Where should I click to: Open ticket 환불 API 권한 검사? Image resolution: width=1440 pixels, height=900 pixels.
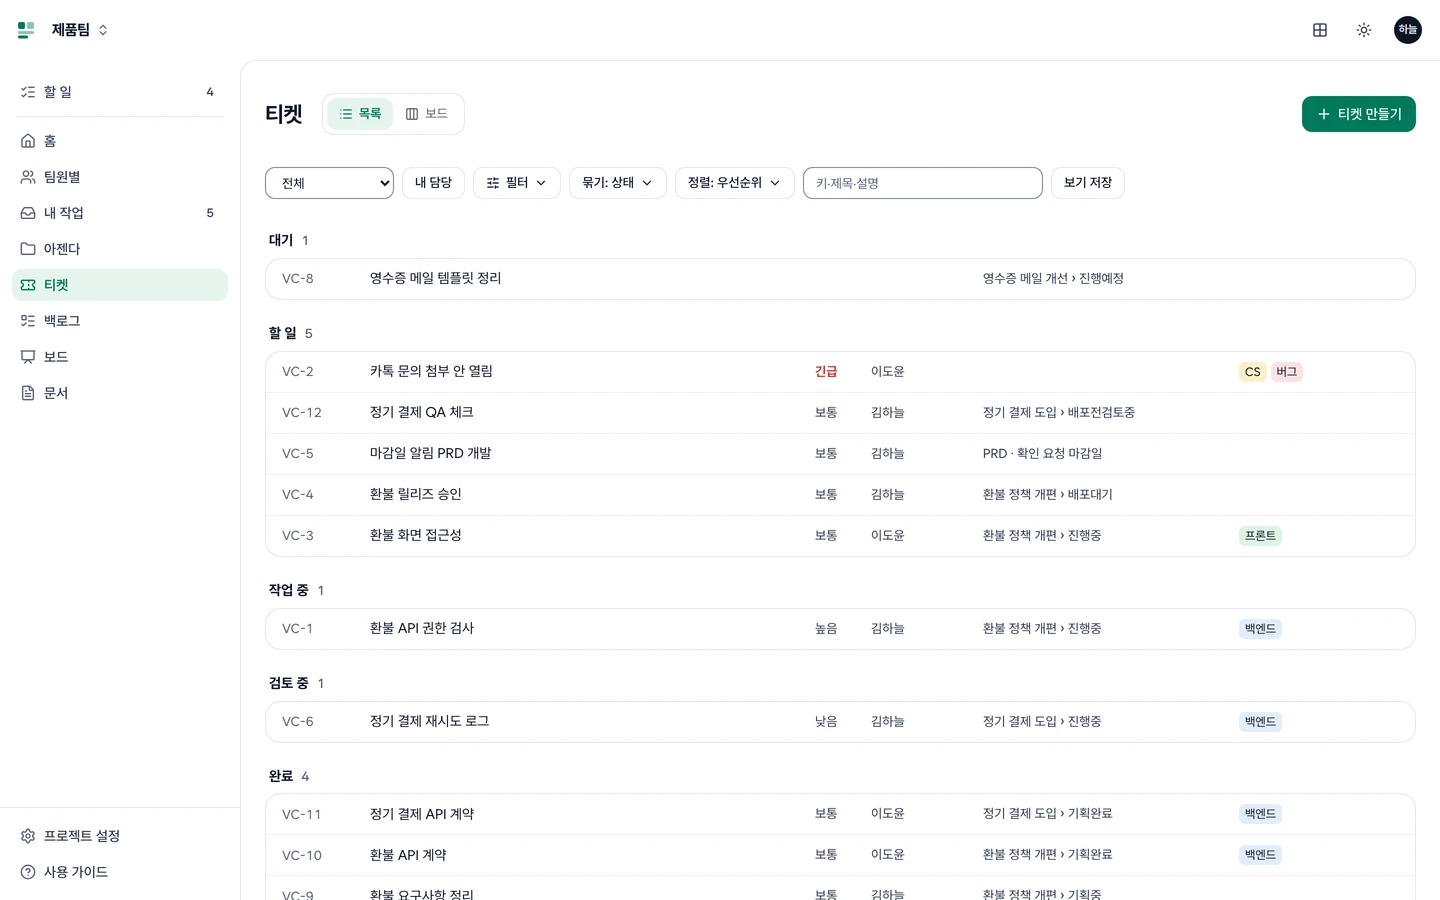pyautogui.click(x=422, y=629)
